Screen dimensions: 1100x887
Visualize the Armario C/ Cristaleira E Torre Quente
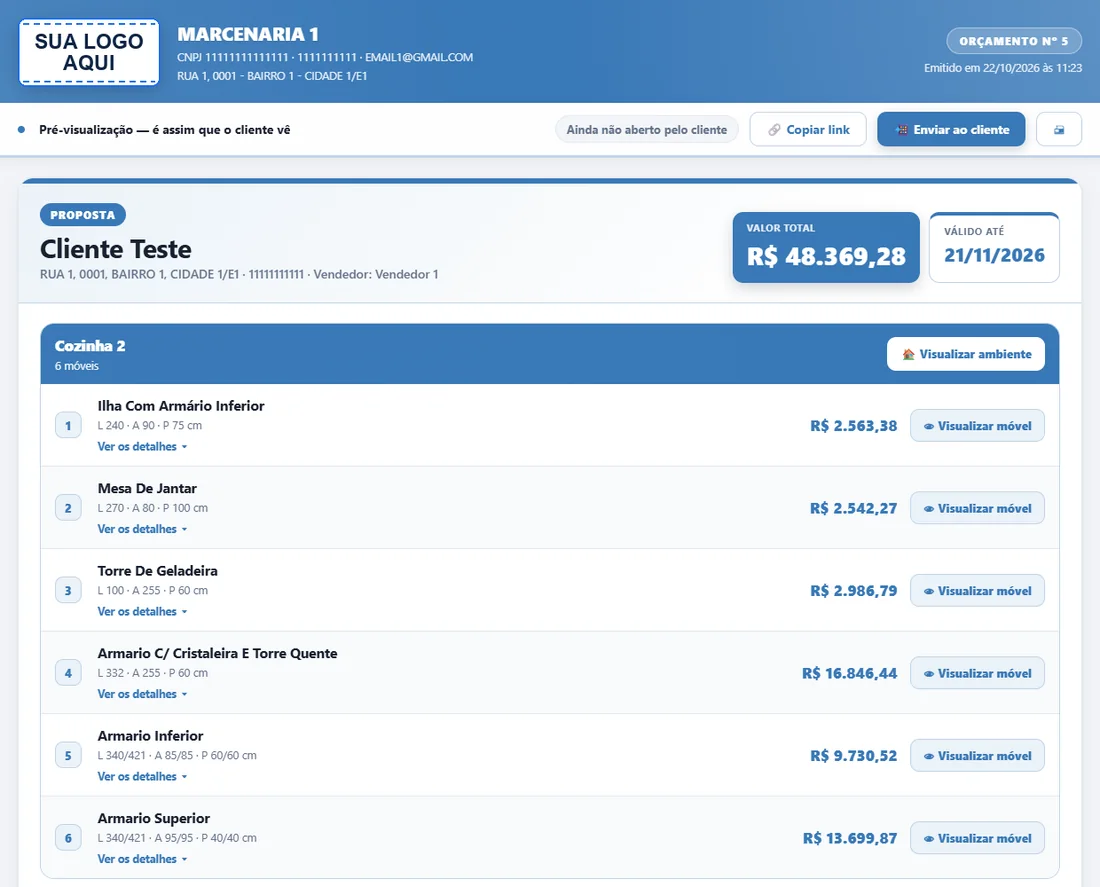click(x=977, y=673)
